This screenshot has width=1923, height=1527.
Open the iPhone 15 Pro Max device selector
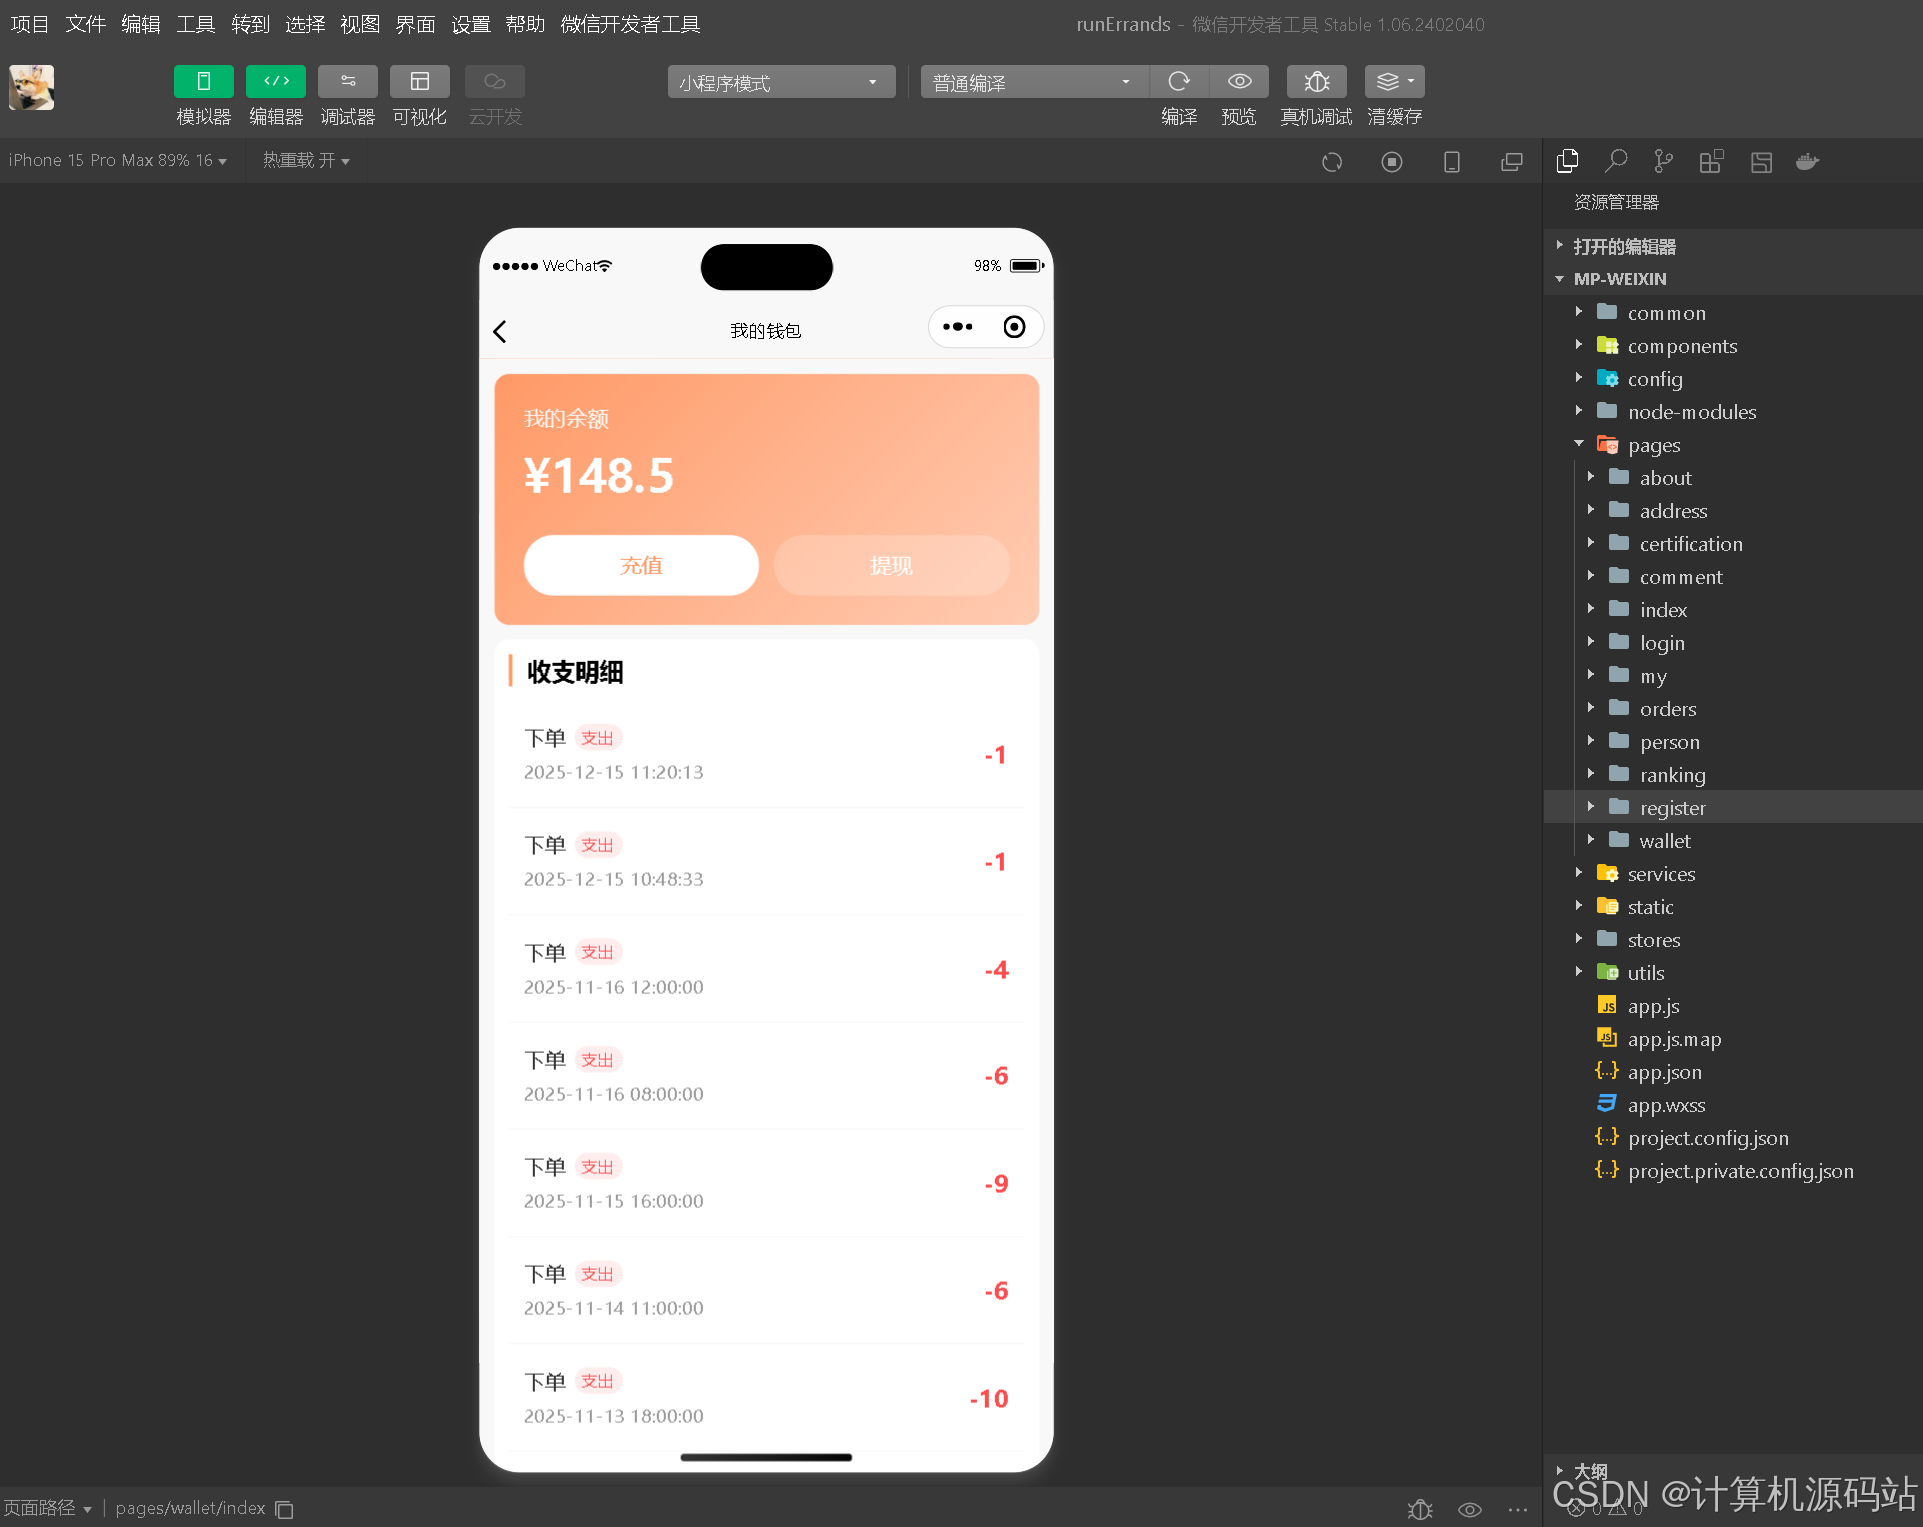point(117,160)
